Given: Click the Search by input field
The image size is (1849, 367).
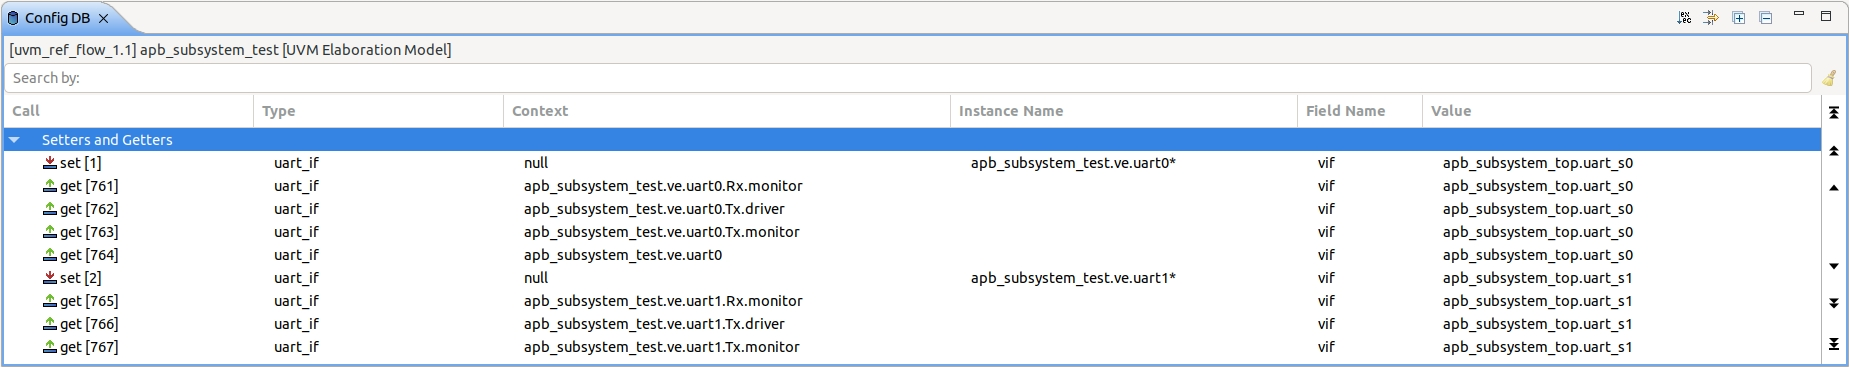Looking at the screenshot, I should pyautogui.click(x=907, y=78).
